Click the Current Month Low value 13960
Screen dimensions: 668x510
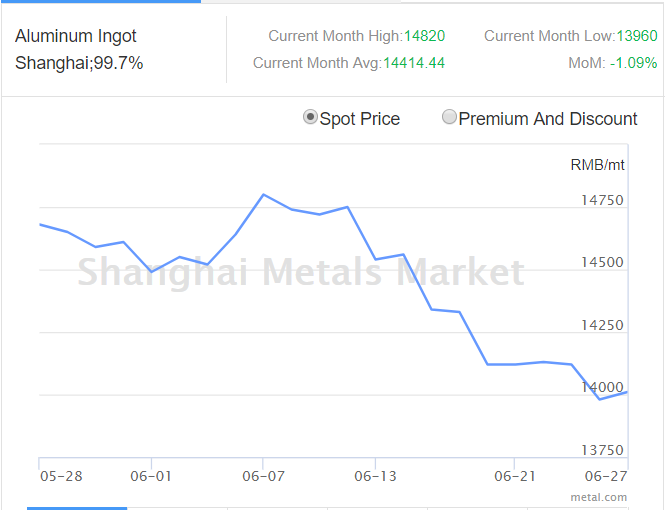click(637, 36)
